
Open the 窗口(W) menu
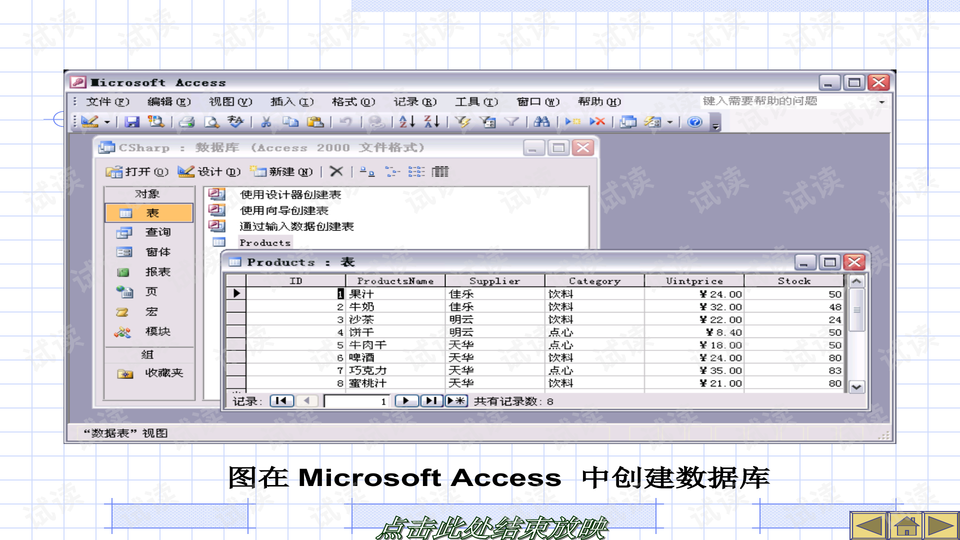(538, 102)
